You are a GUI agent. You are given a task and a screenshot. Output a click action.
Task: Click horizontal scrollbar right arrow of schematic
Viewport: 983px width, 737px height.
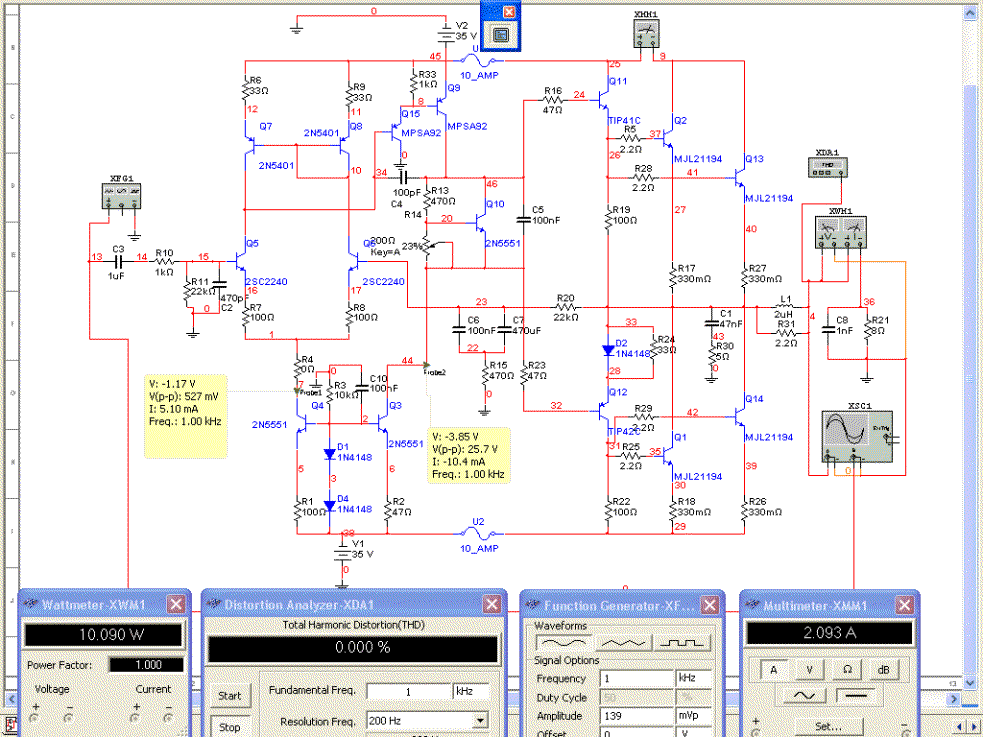(x=954, y=698)
